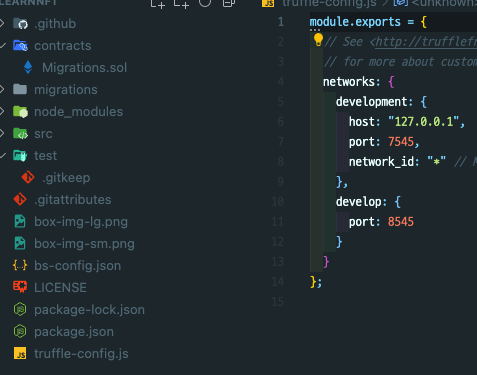Click line number 15 in the gutter
The image size is (477, 375).
click(277, 302)
